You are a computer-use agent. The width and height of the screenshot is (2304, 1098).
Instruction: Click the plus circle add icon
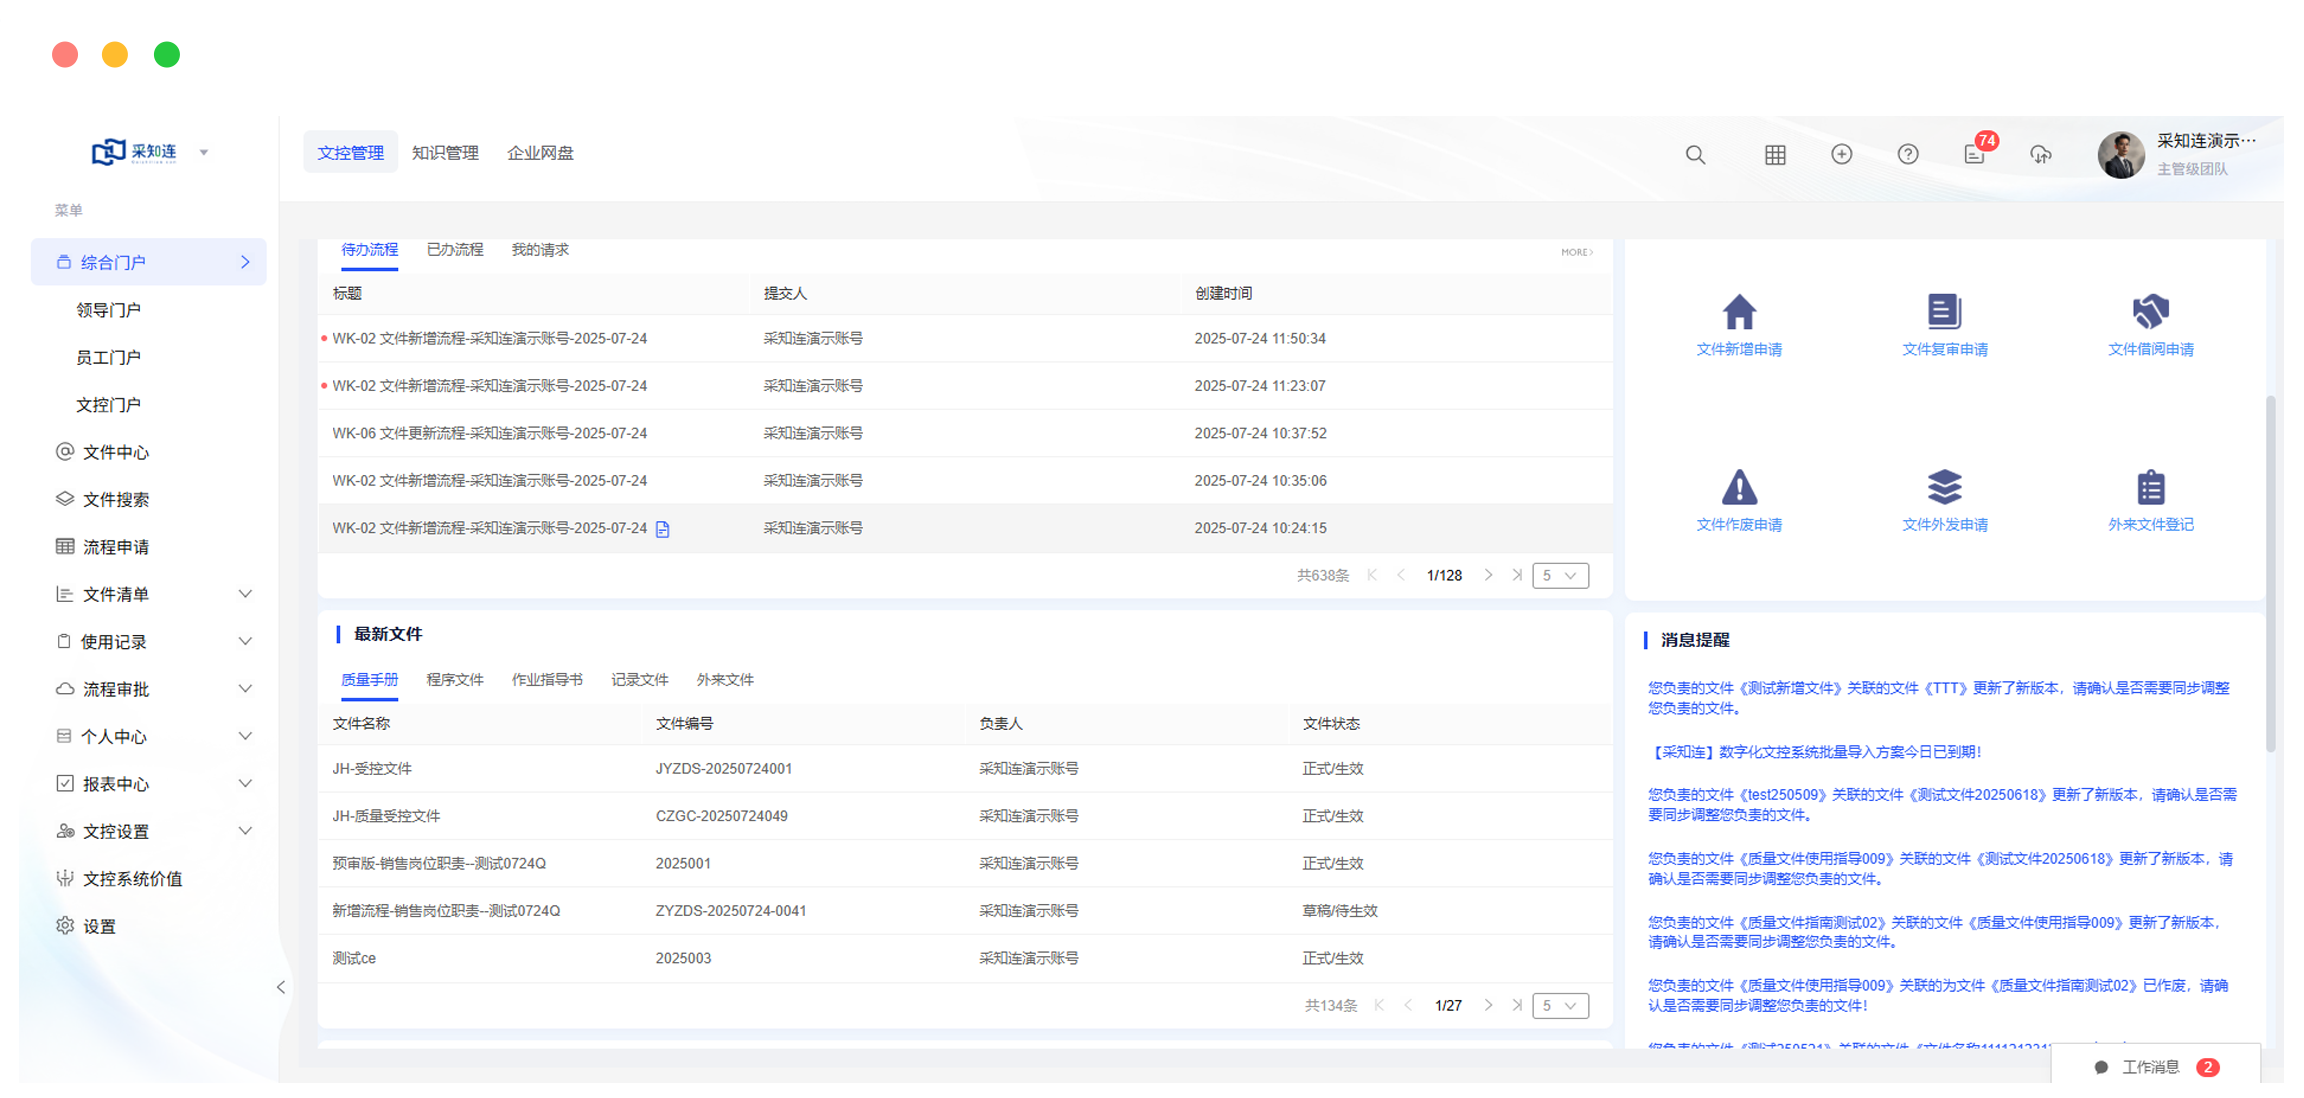coord(1842,154)
